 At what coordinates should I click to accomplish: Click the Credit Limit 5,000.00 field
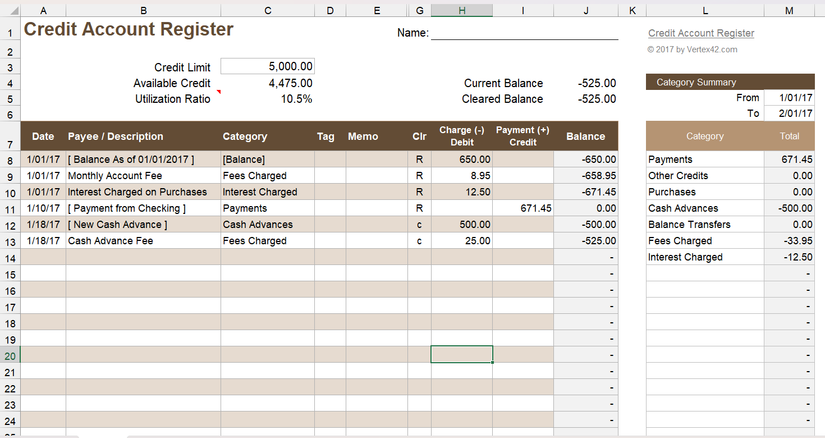pyautogui.click(x=267, y=66)
